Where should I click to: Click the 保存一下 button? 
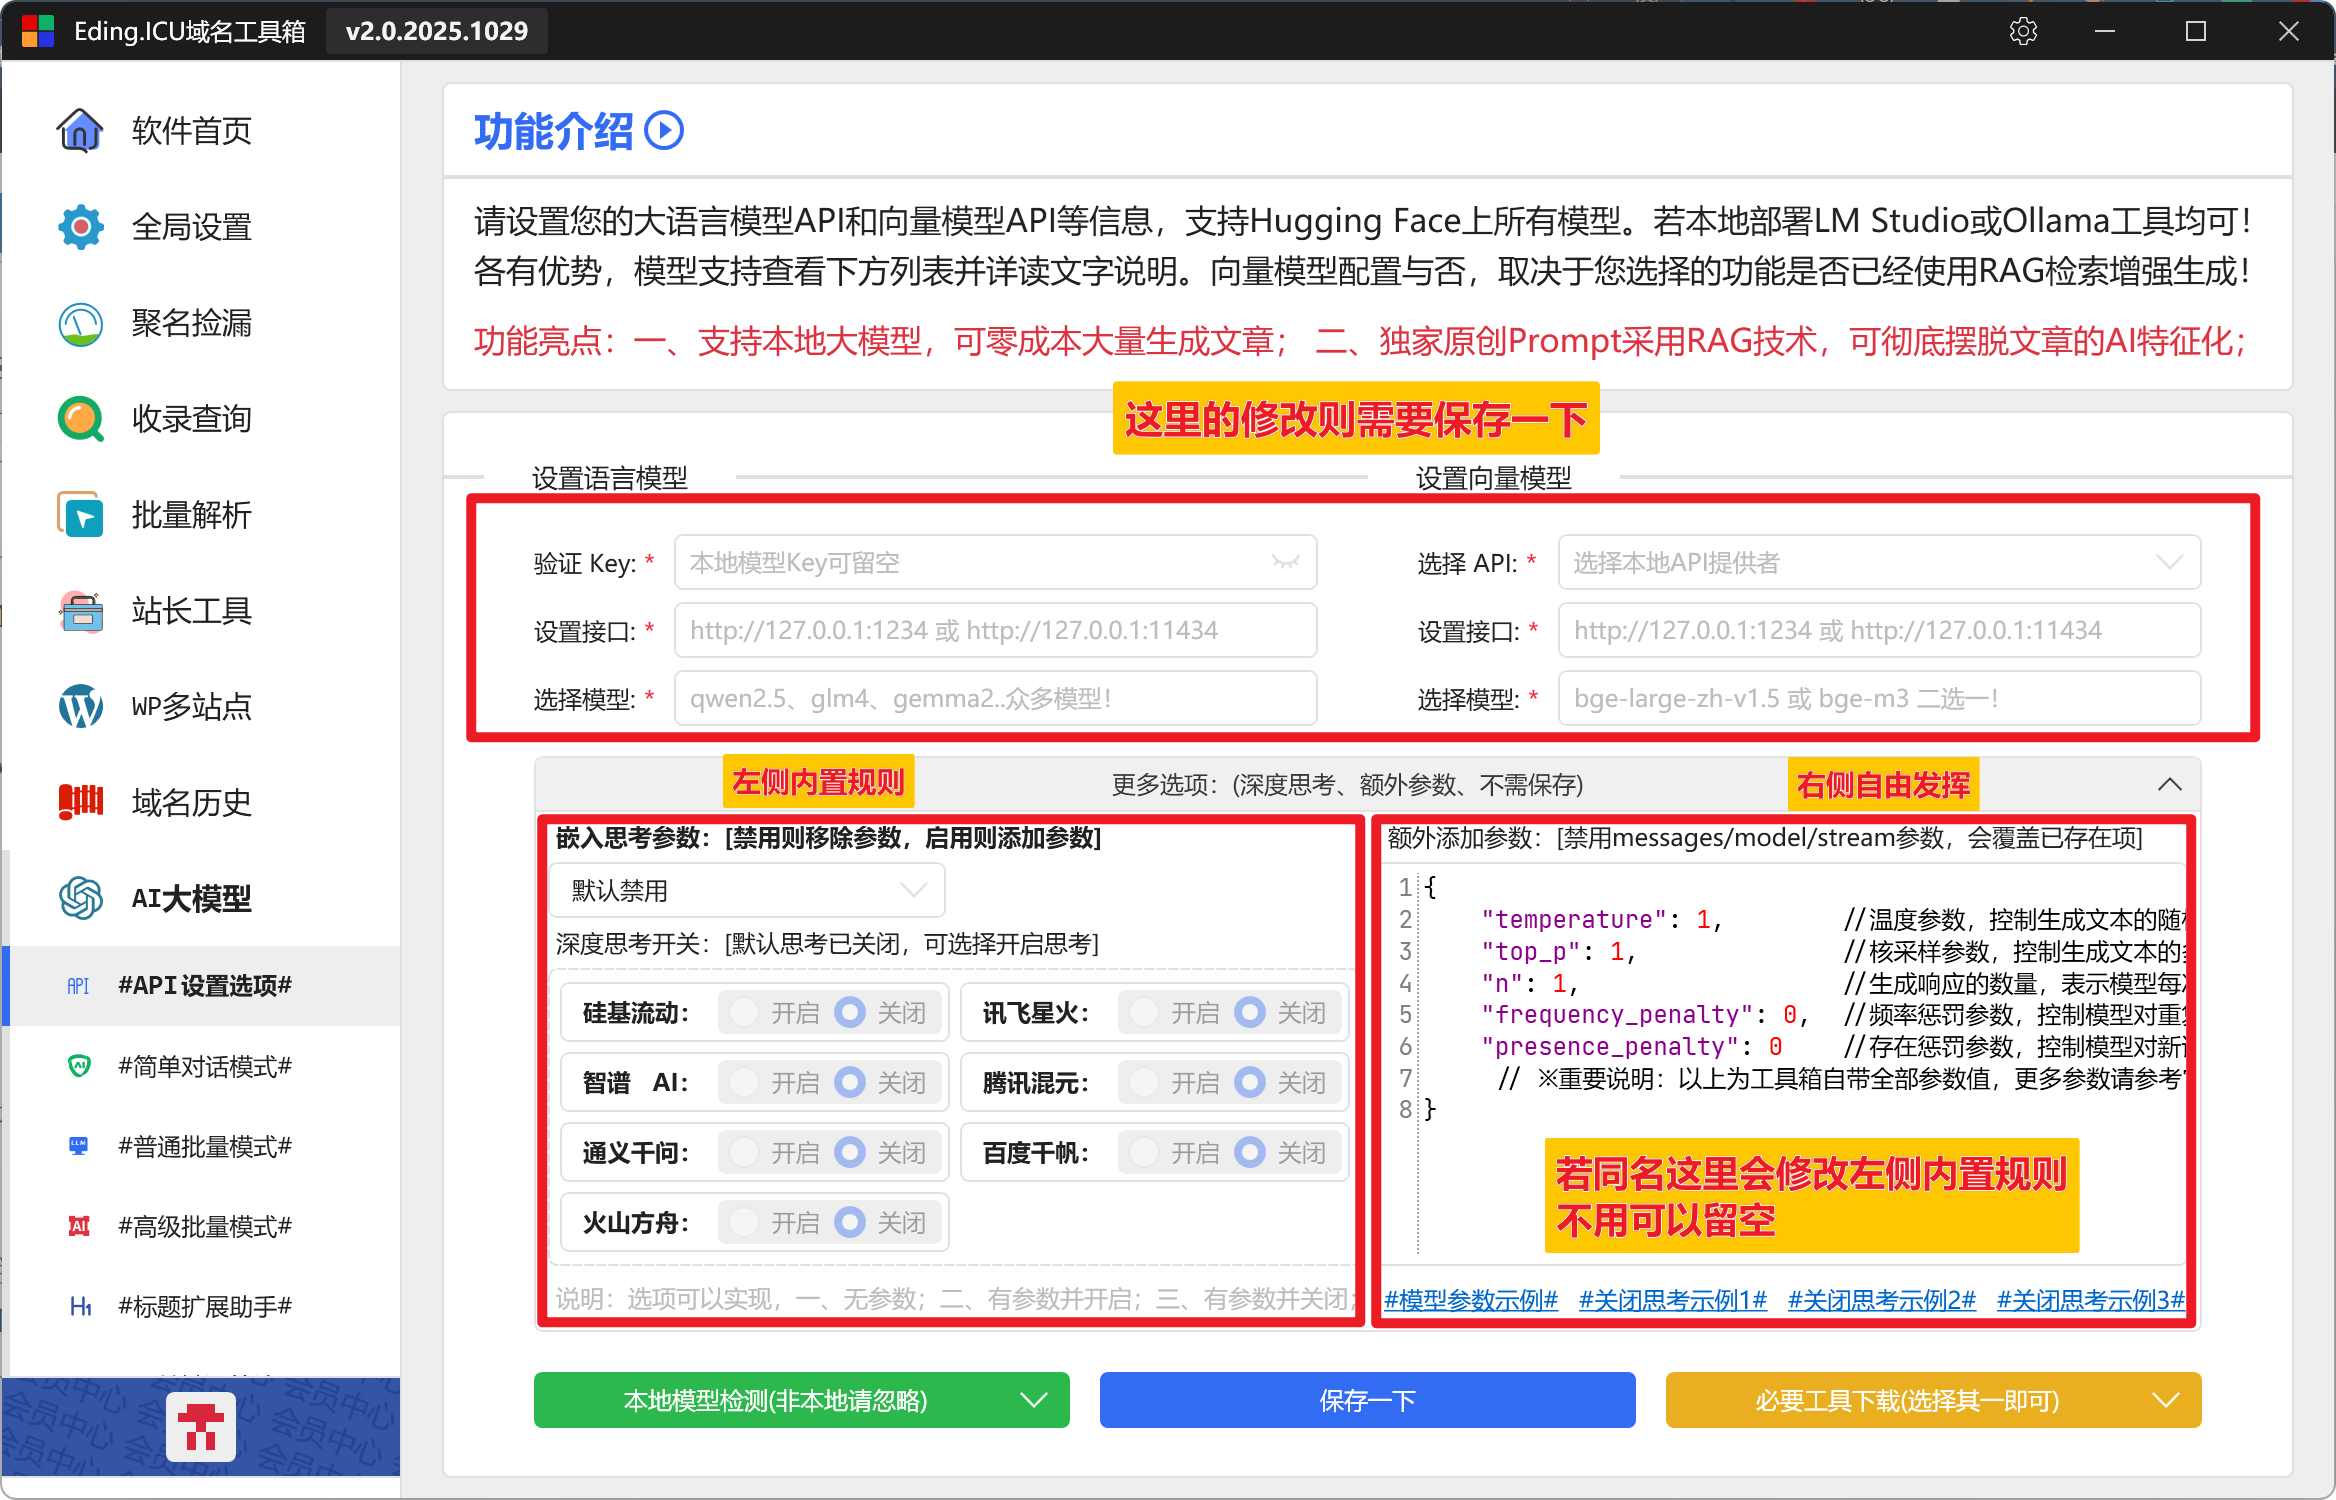[1367, 1400]
